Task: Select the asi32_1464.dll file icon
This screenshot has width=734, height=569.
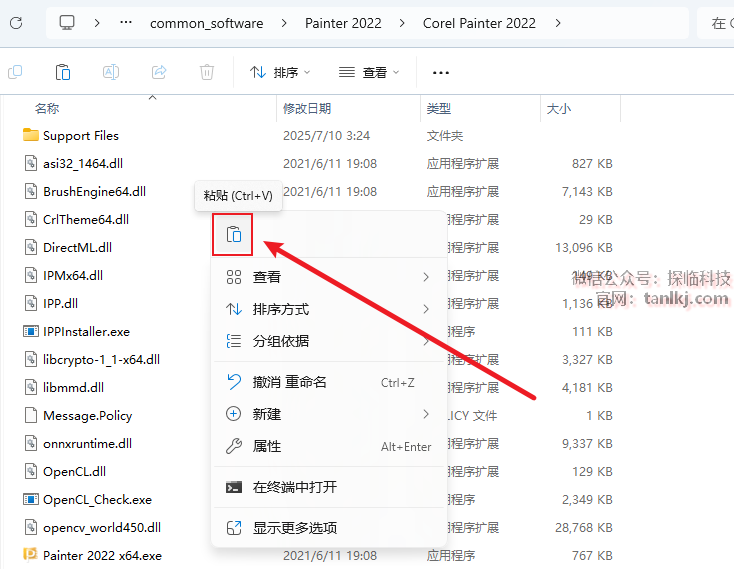Action: click(x=31, y=163)
